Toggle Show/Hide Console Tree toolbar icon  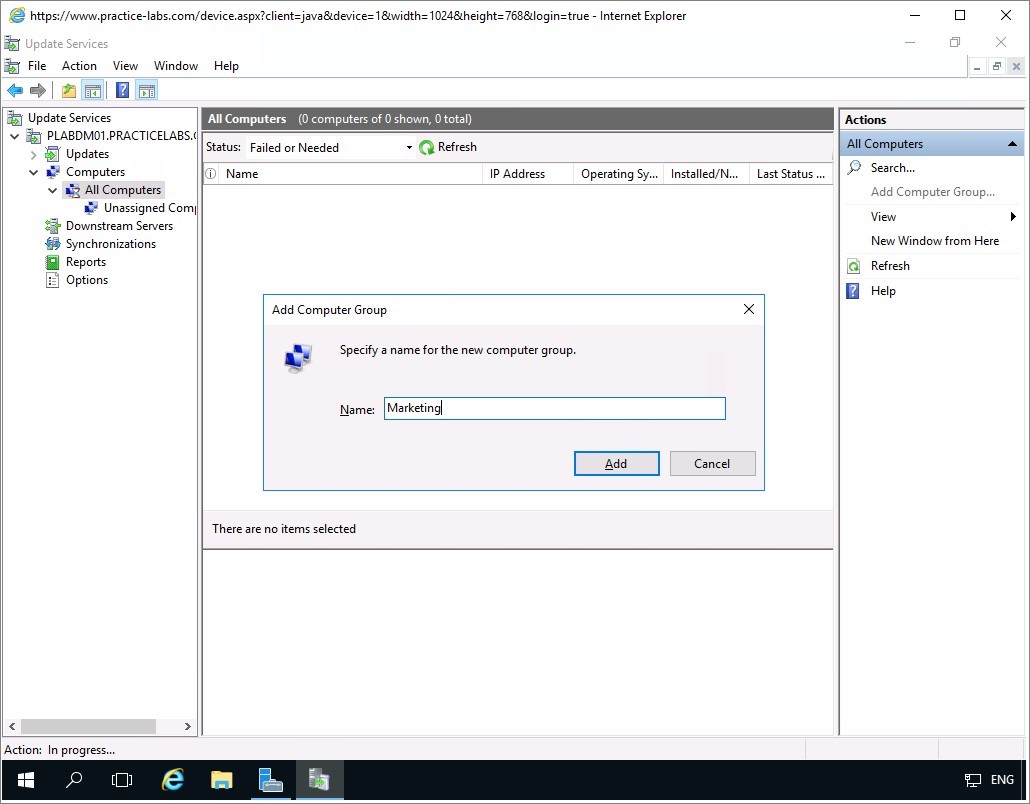93,91
